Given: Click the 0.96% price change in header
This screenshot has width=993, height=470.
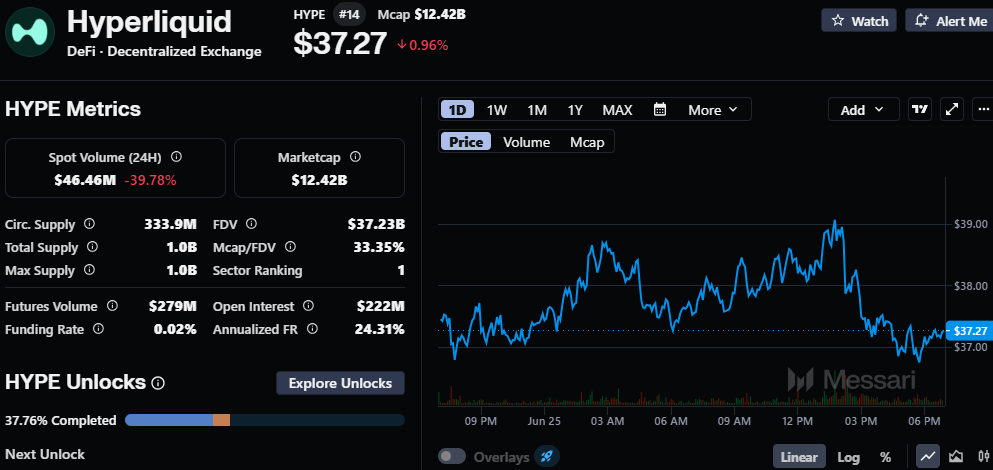Looking at the screenshot, I should click(423, 45).
